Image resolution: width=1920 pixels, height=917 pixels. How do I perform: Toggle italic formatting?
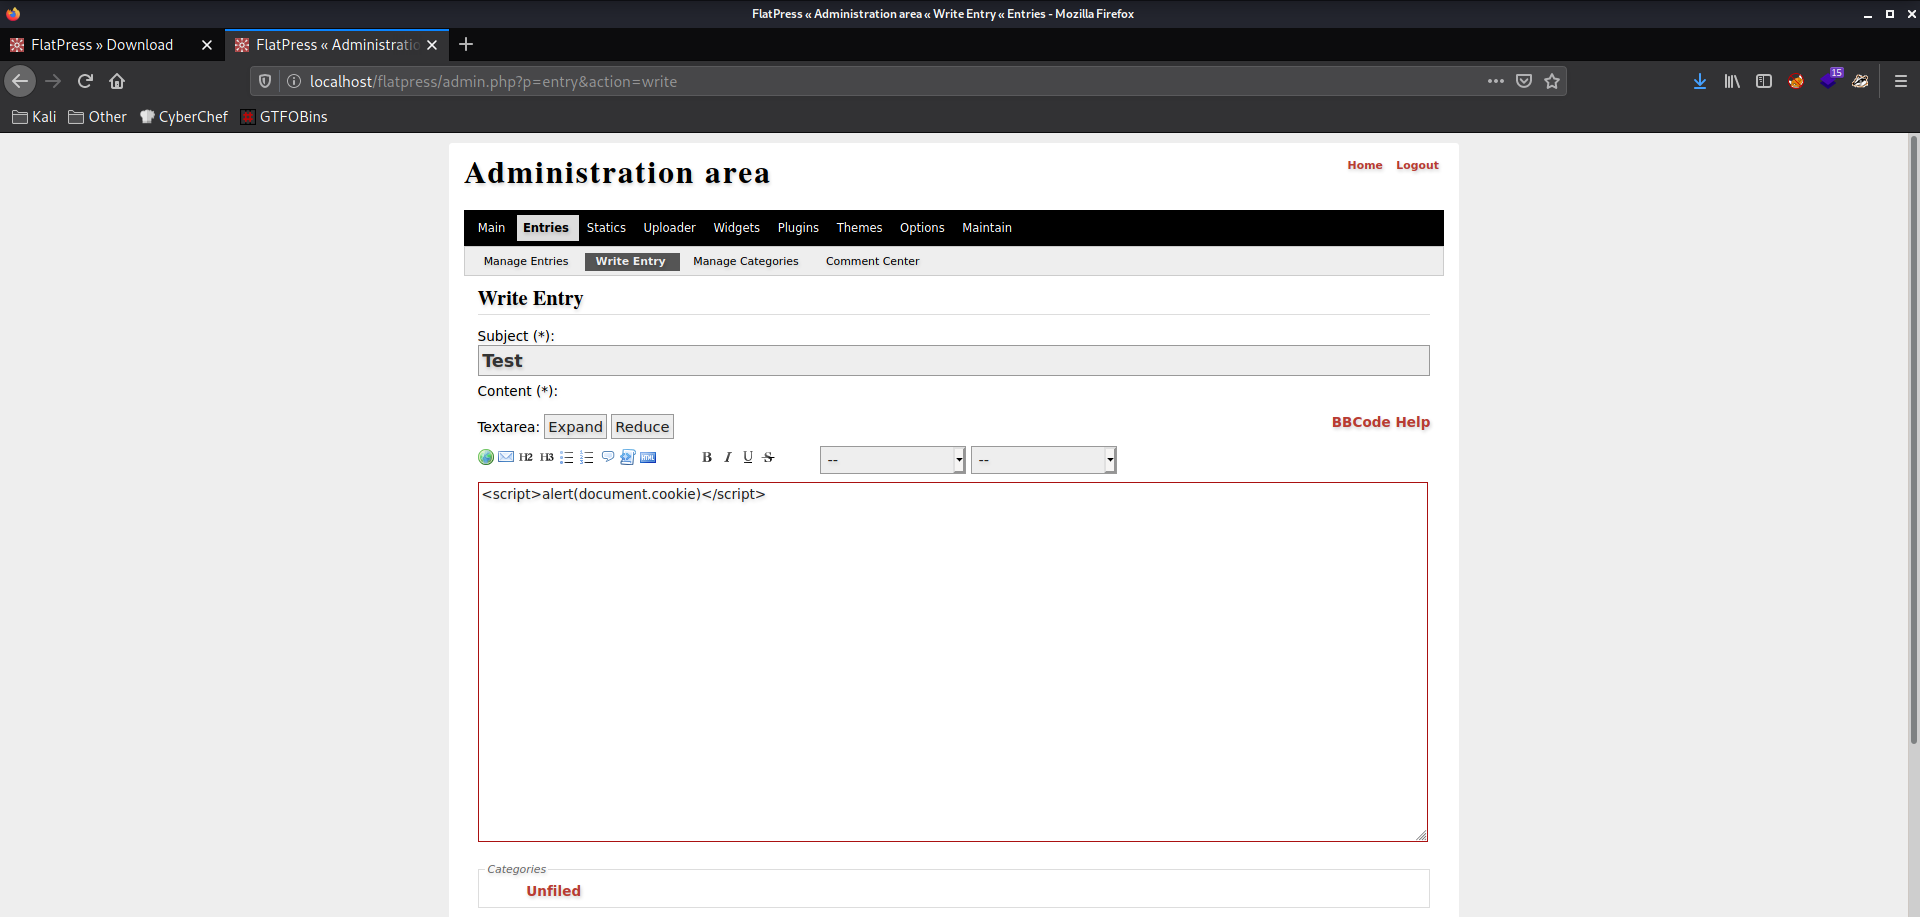(x=727, y=457)
